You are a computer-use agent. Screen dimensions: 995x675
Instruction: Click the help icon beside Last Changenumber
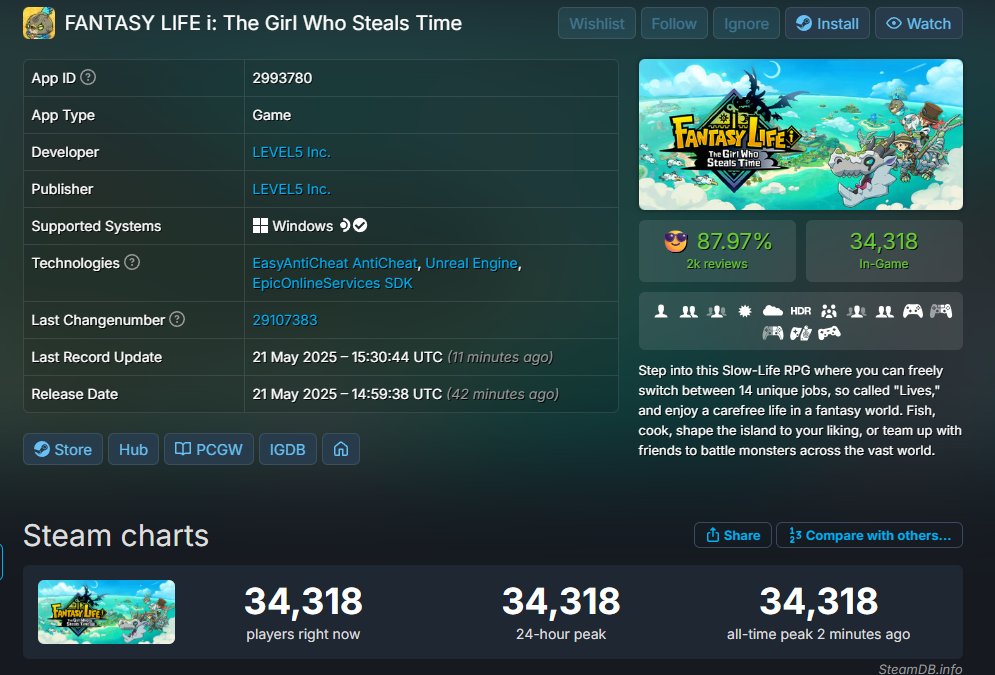point(178,319)
